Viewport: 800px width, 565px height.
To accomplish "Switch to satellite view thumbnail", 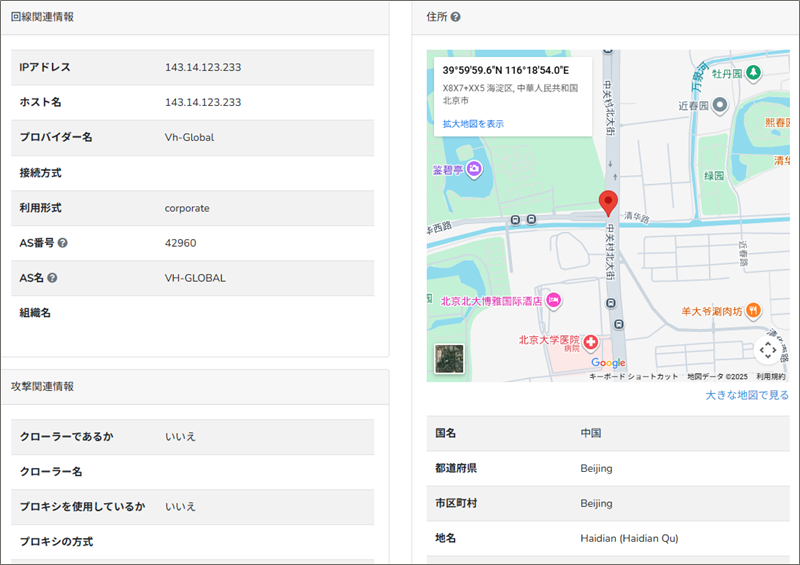I will tap(449, 359).
